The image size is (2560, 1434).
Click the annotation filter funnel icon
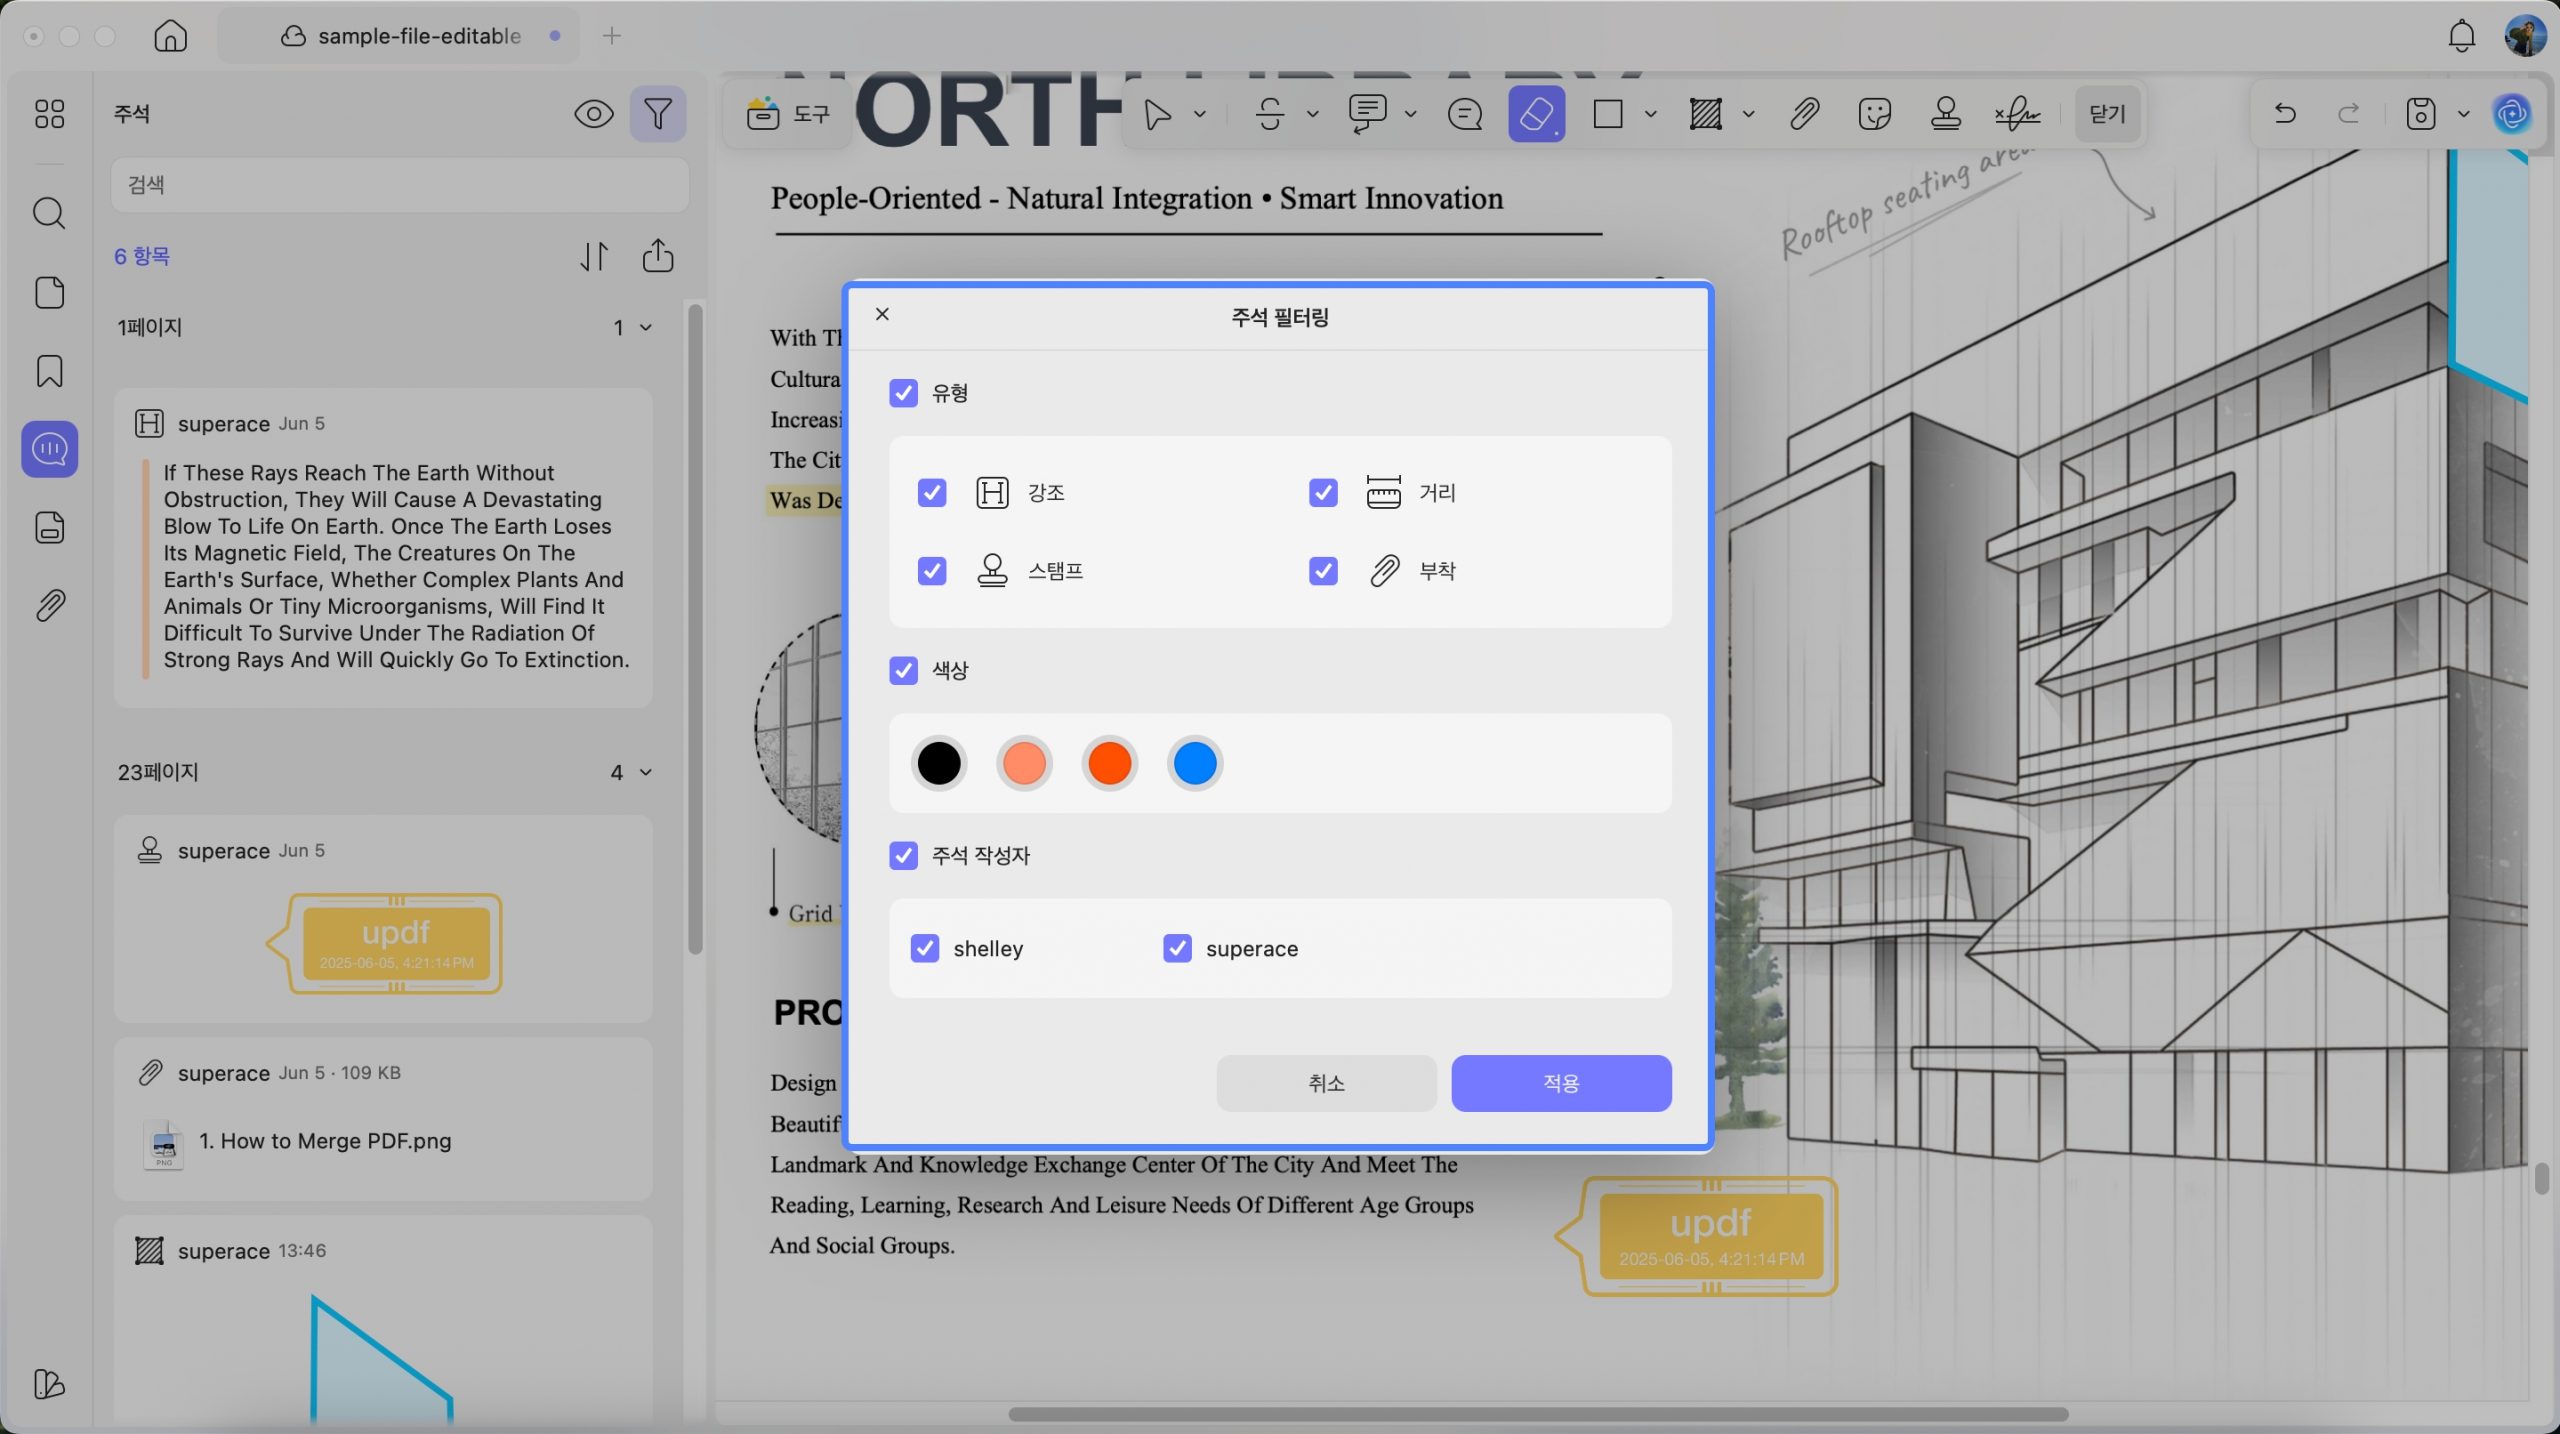tap(657, 114)
